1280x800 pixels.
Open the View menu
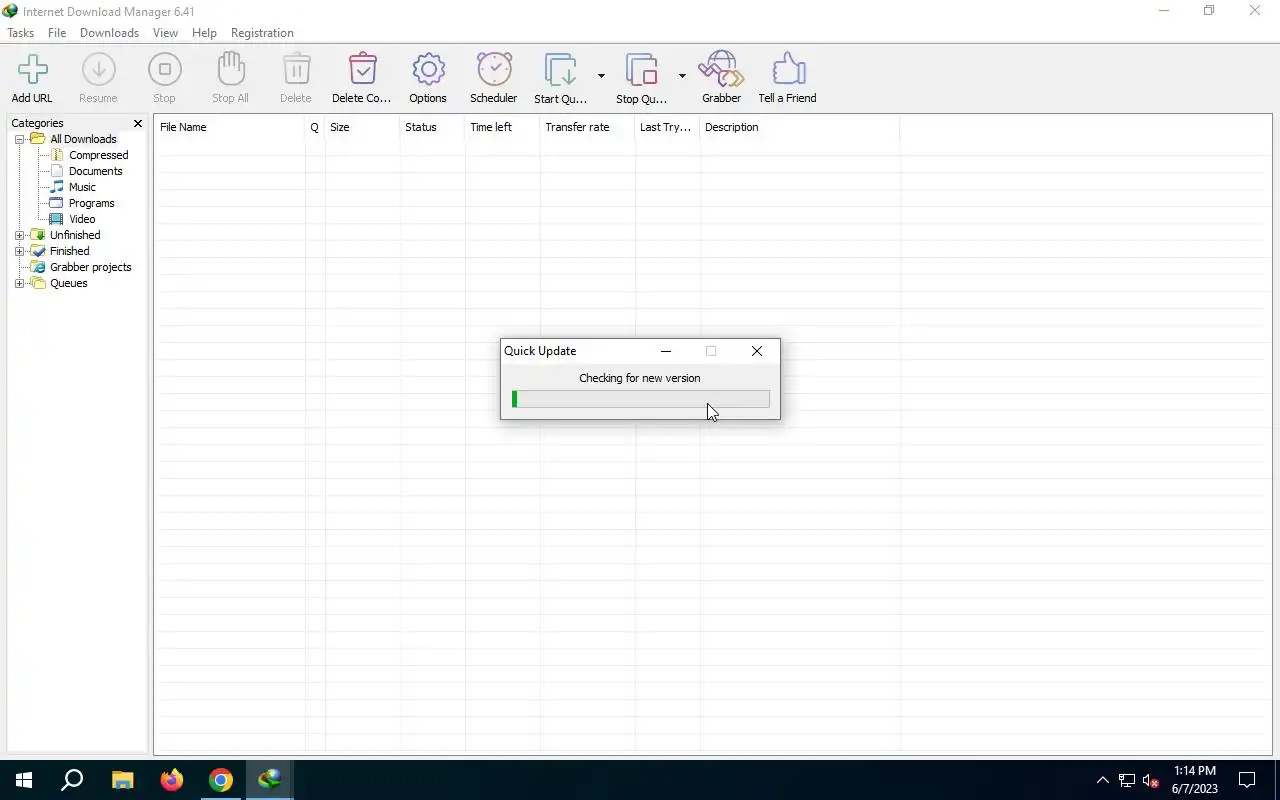(x=165, y=33)
